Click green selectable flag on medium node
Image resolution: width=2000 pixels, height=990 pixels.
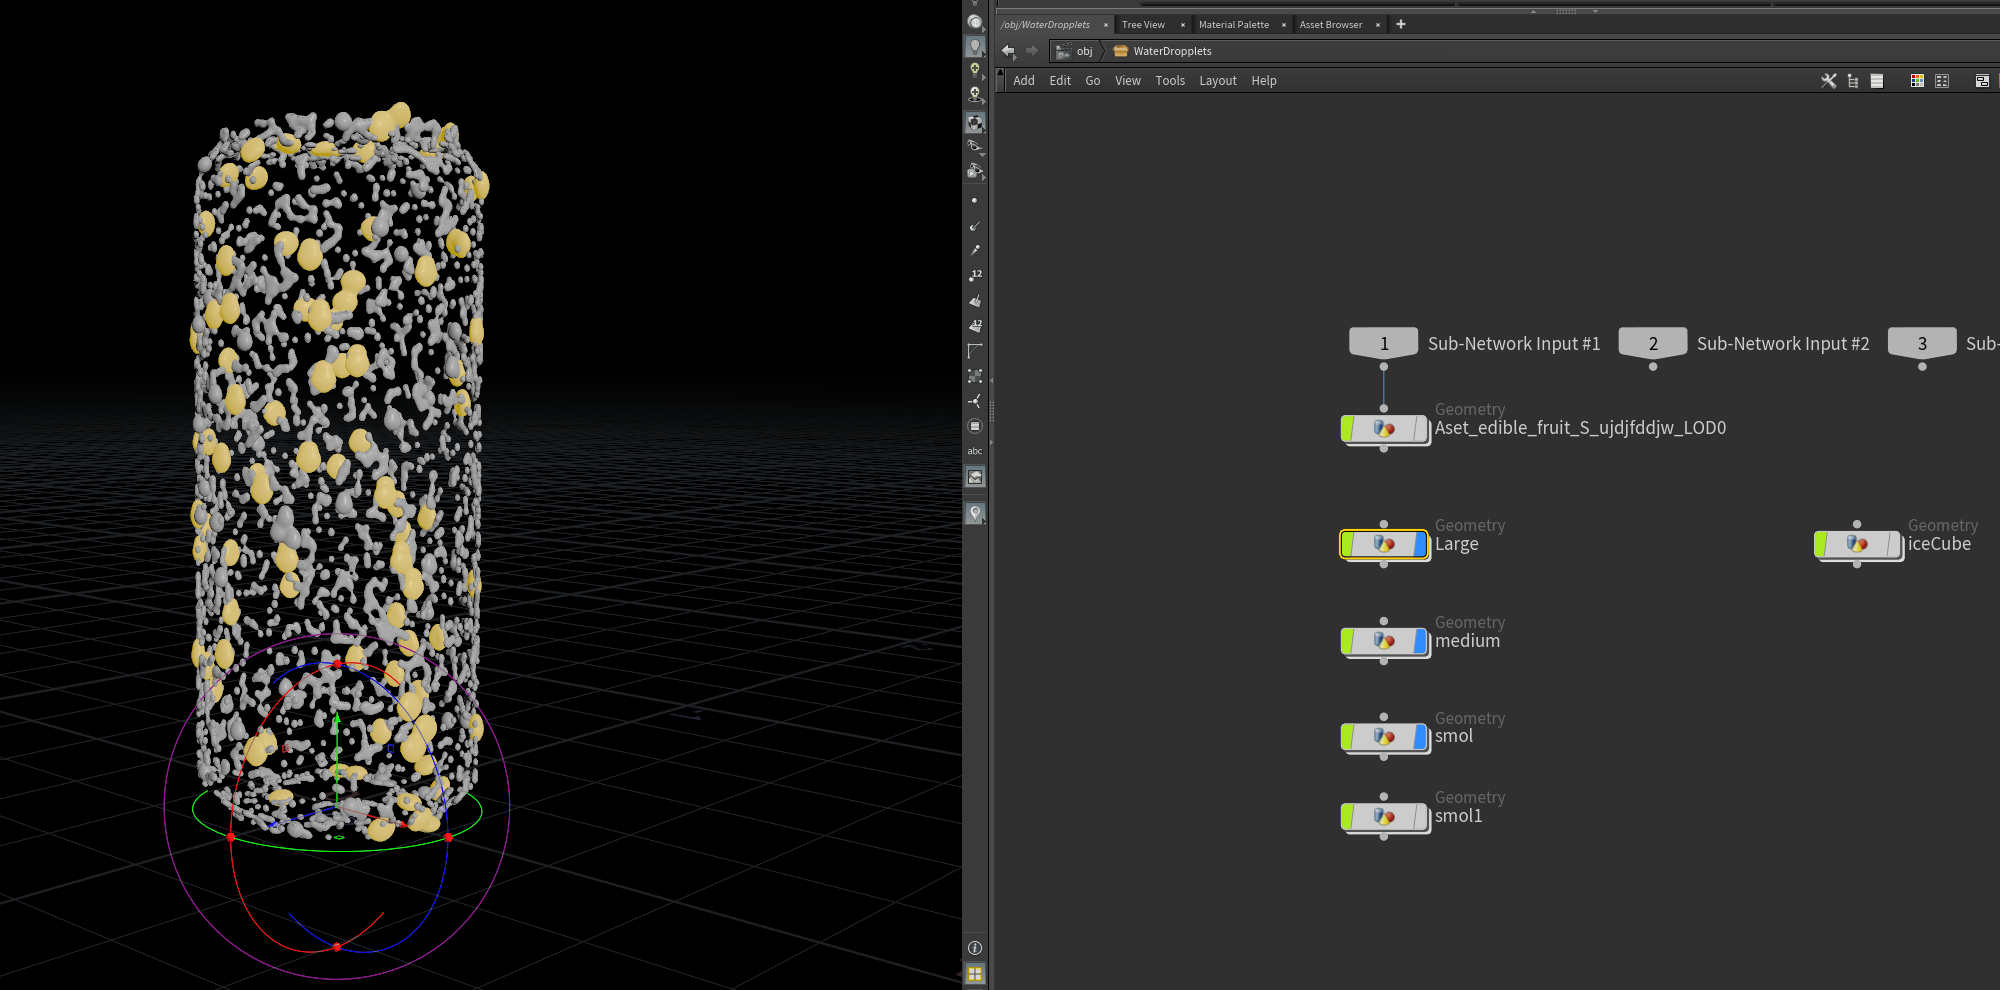click(1348, 641)
